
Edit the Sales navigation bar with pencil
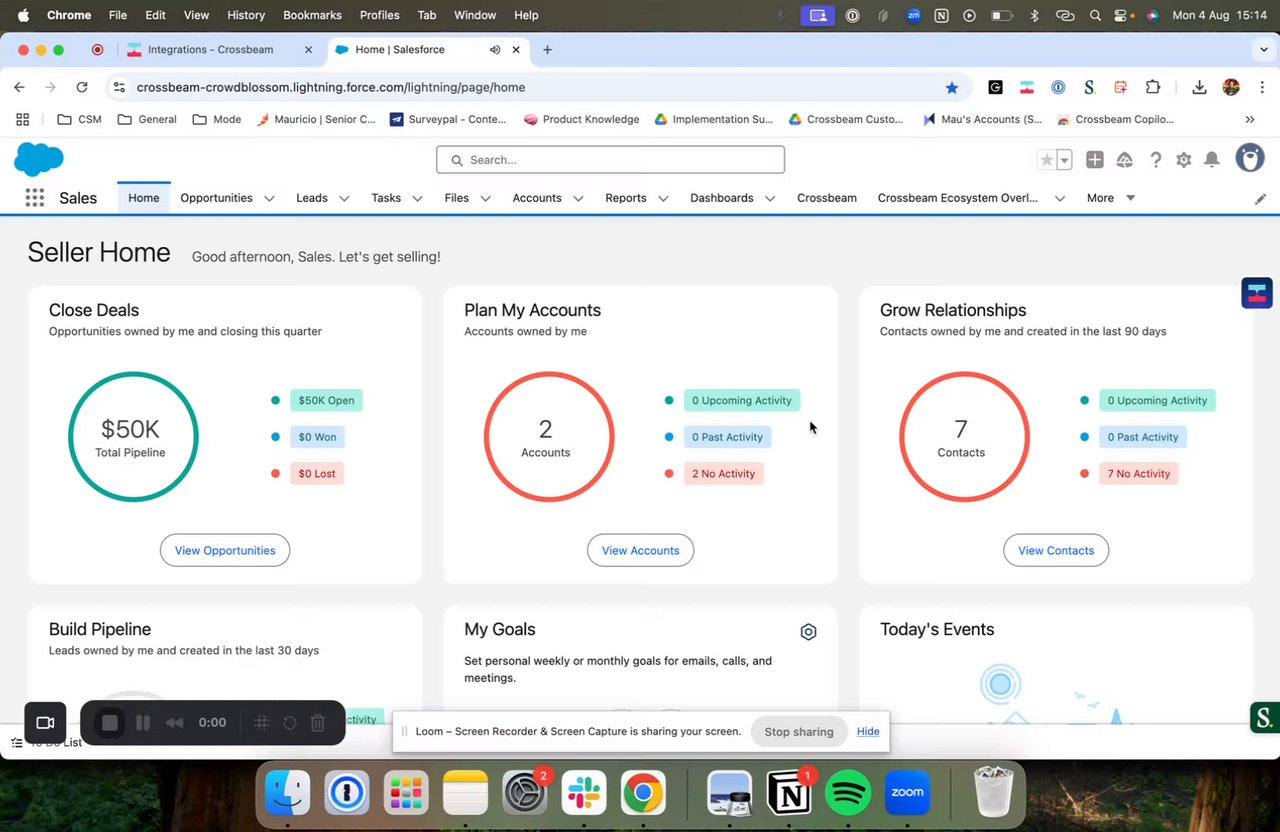point(1260,199)
